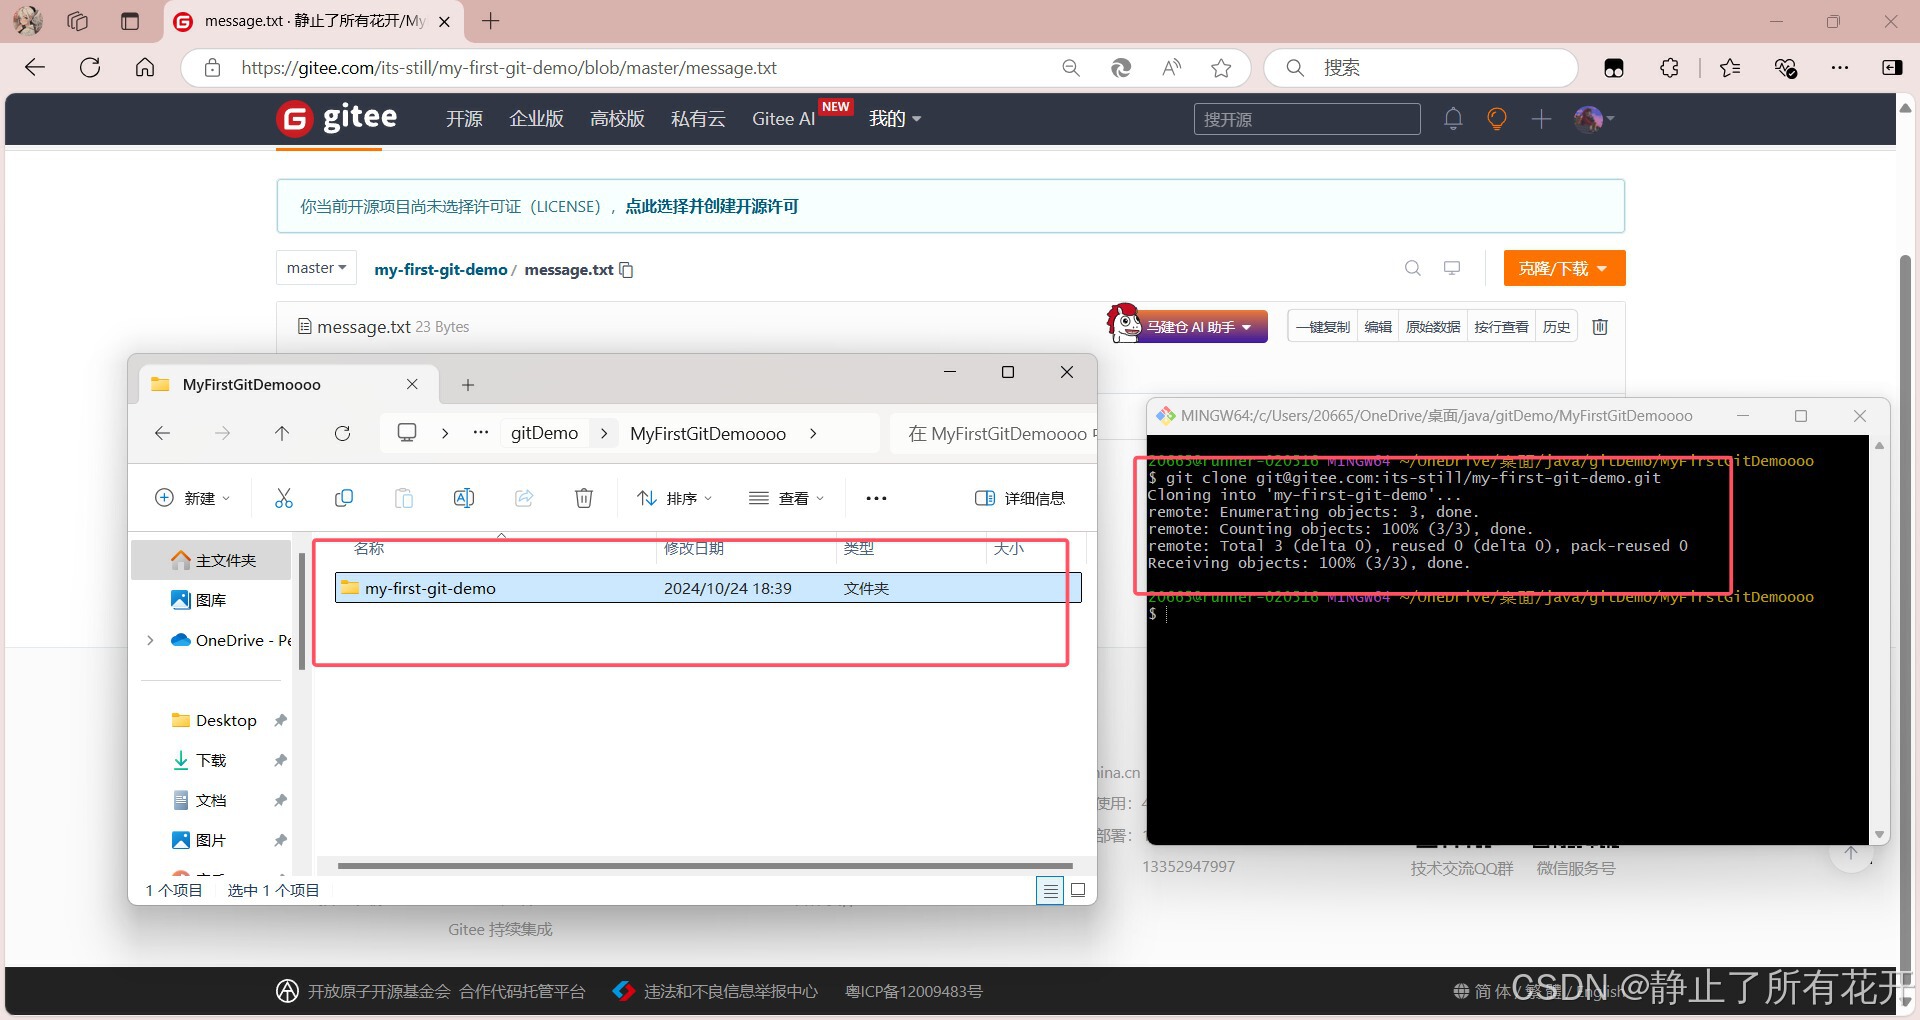
Task: Open the user avatar menu on Gitee
Action: (x=1594, y=119)
